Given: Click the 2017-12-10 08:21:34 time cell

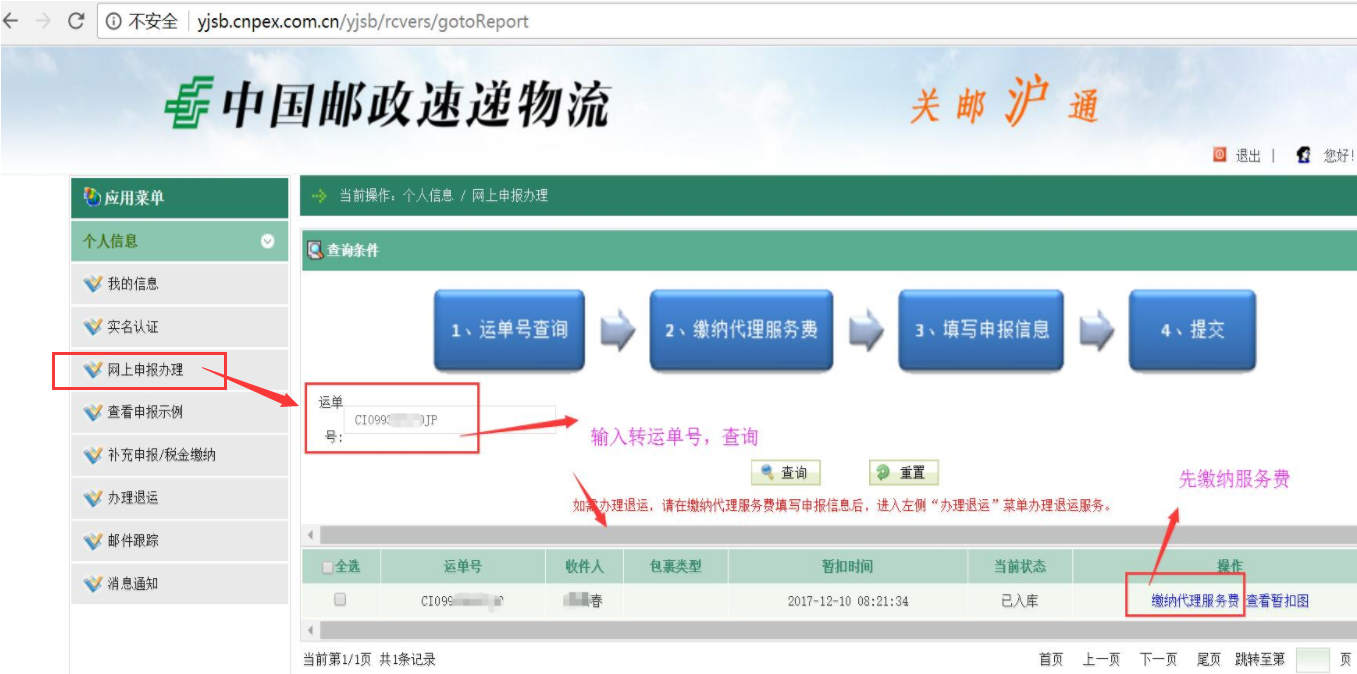Looking at the screenshot, I should pyautogui.click(x=848, y=601).
